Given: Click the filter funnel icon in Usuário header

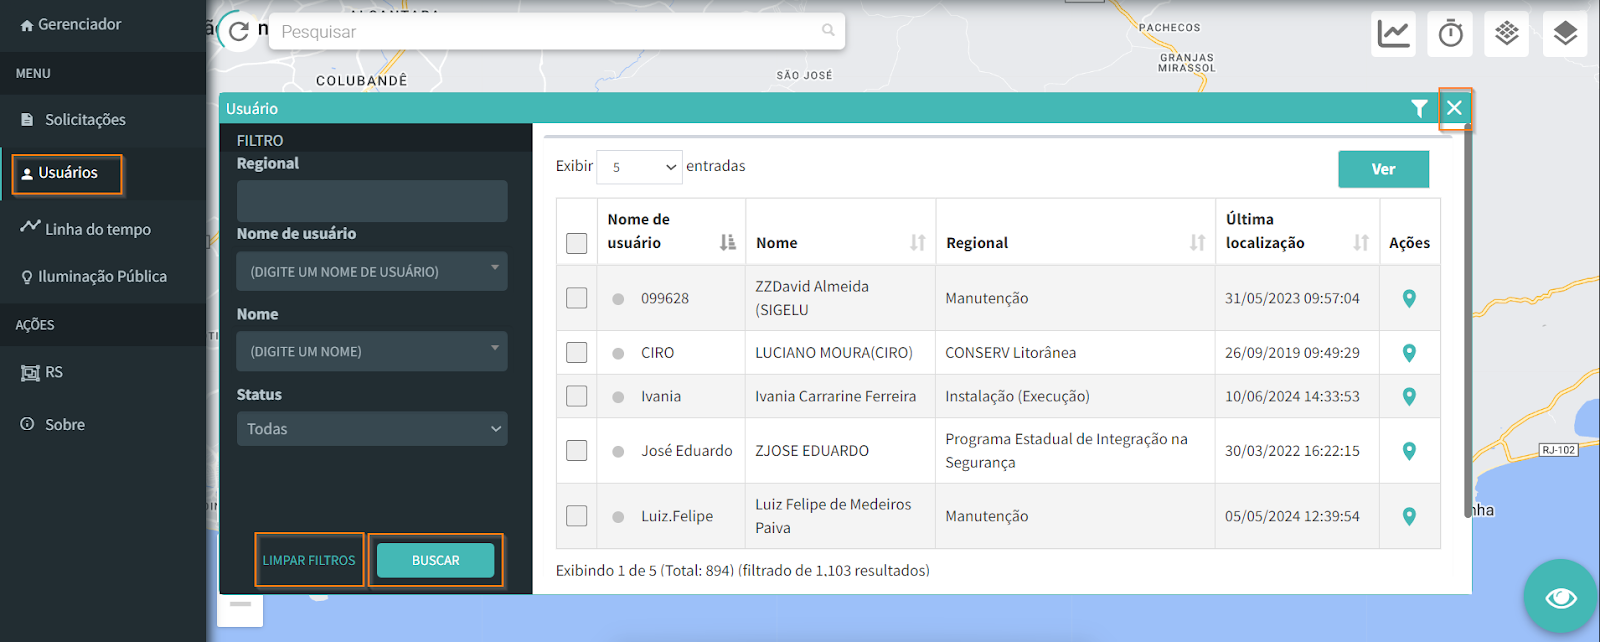Looking at the screenshot, I should point(1418,108).
